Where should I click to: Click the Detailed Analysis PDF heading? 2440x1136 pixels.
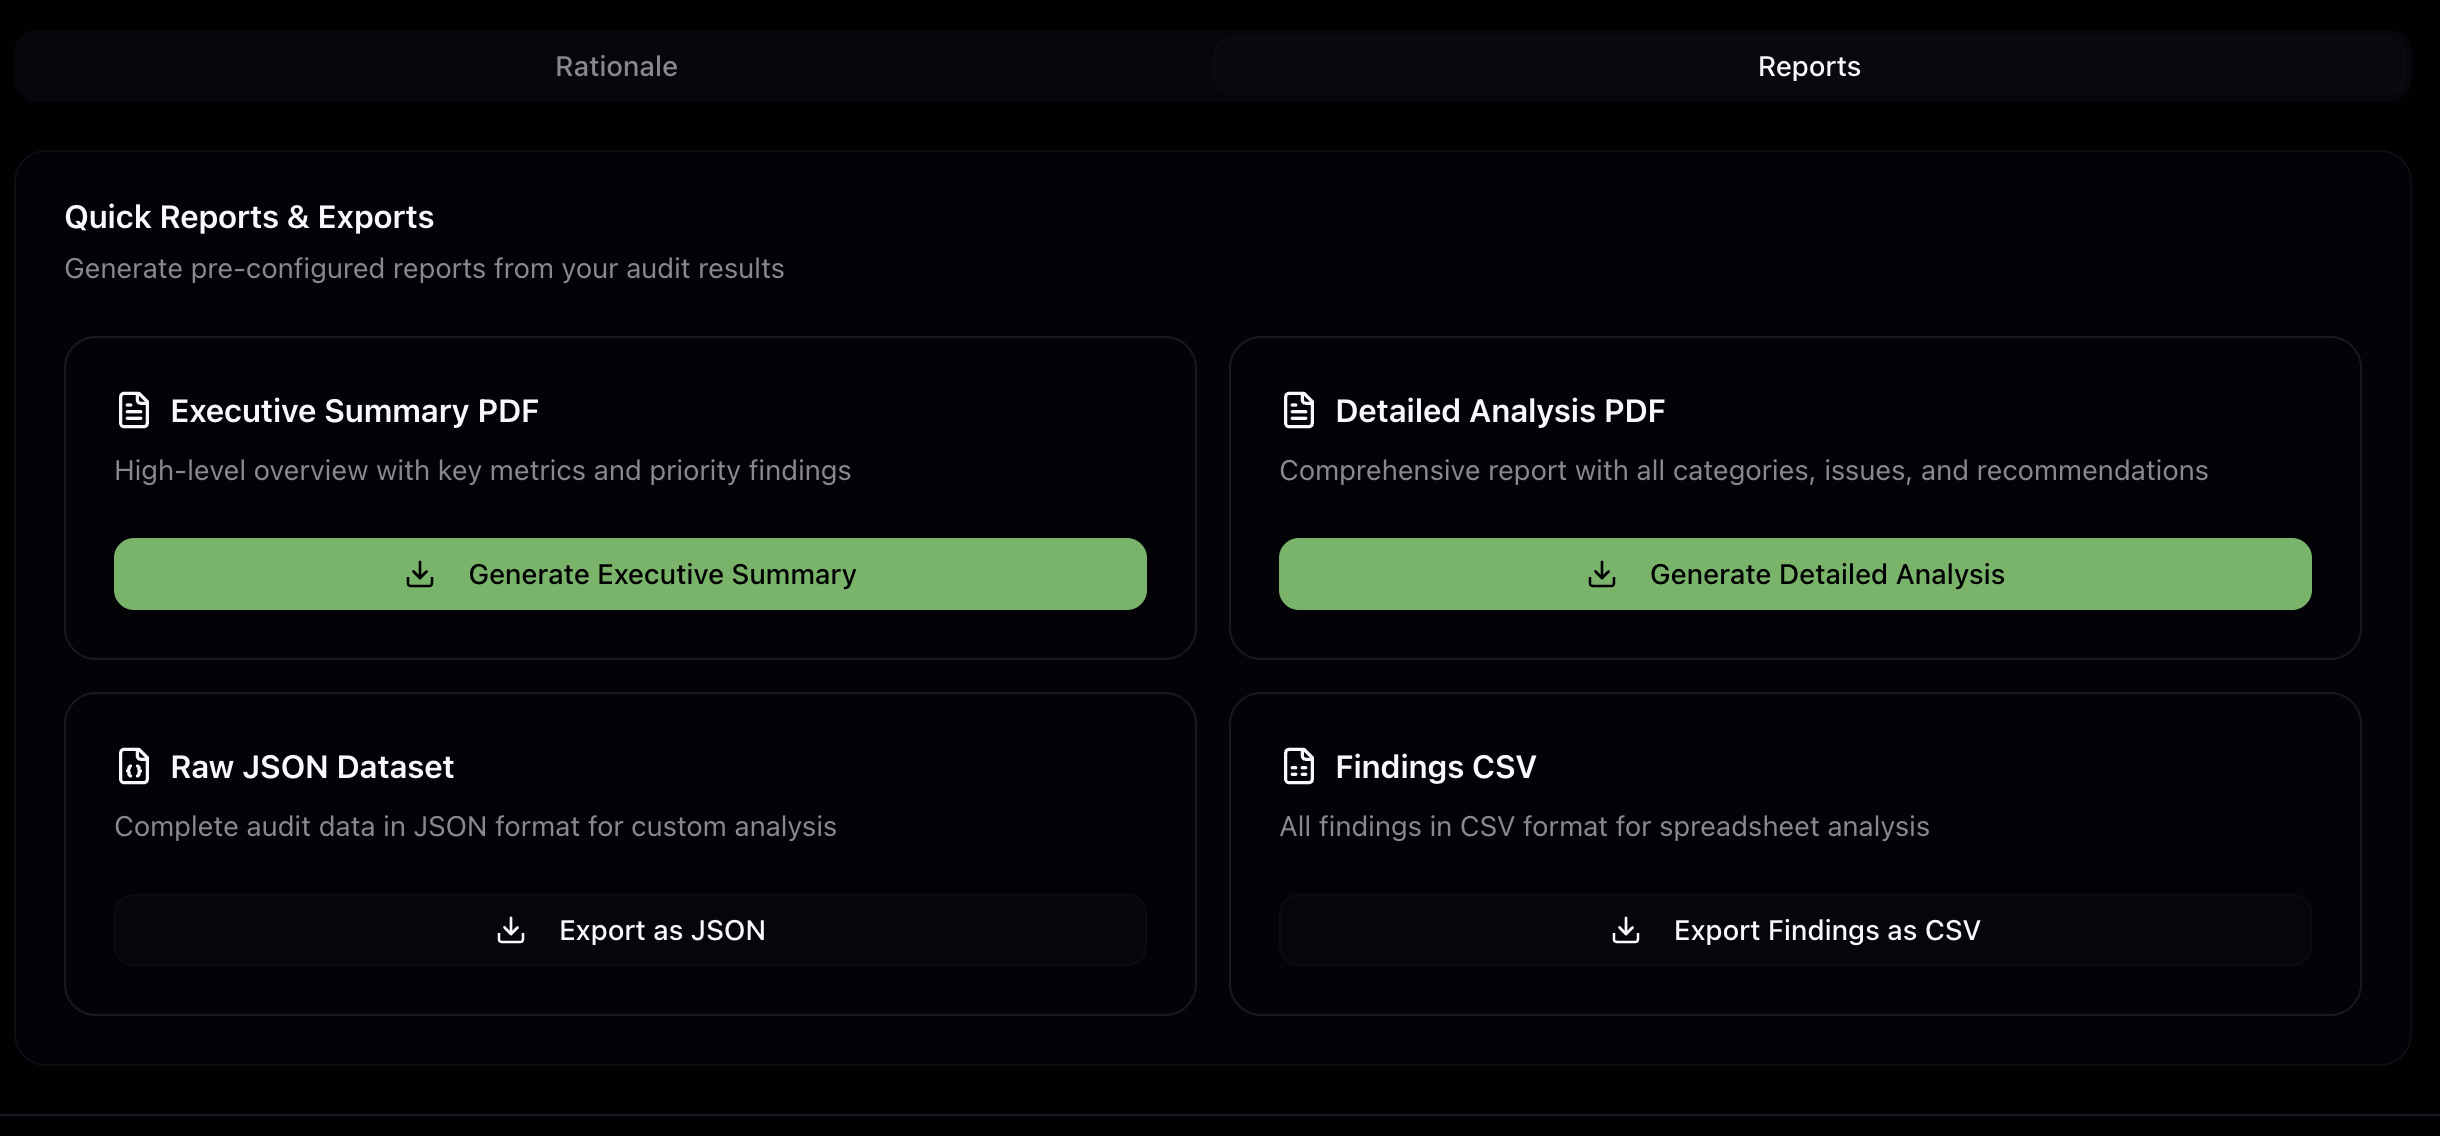pos(1499,411)
